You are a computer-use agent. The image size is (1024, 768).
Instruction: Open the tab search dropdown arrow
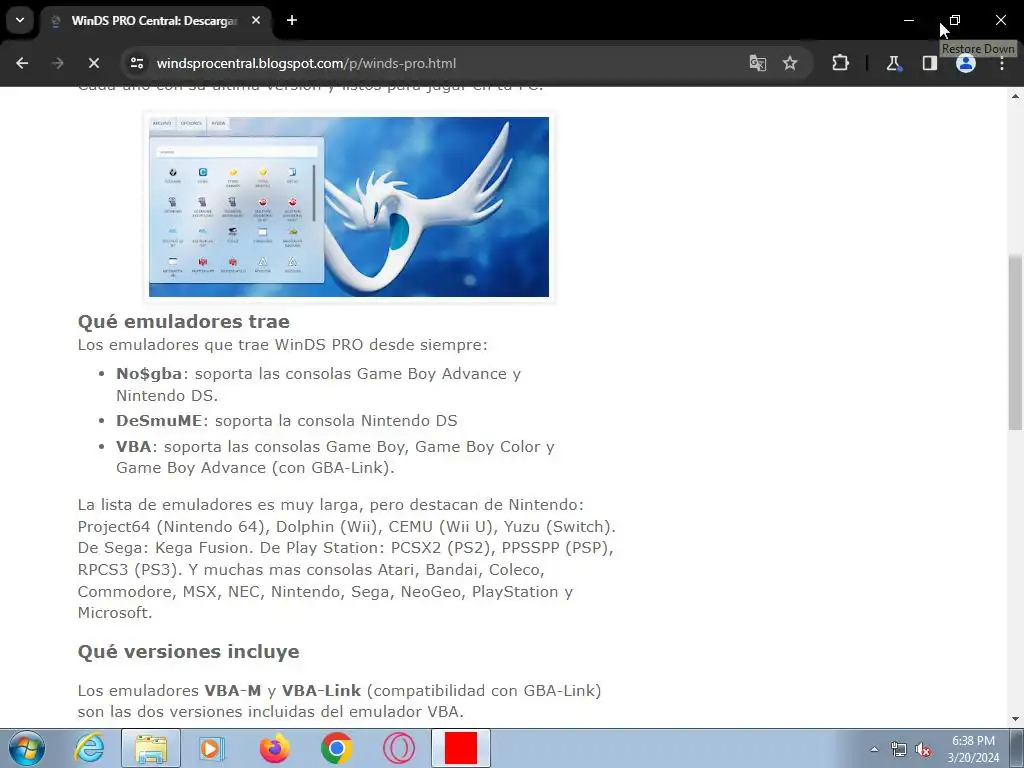point(20,20)
